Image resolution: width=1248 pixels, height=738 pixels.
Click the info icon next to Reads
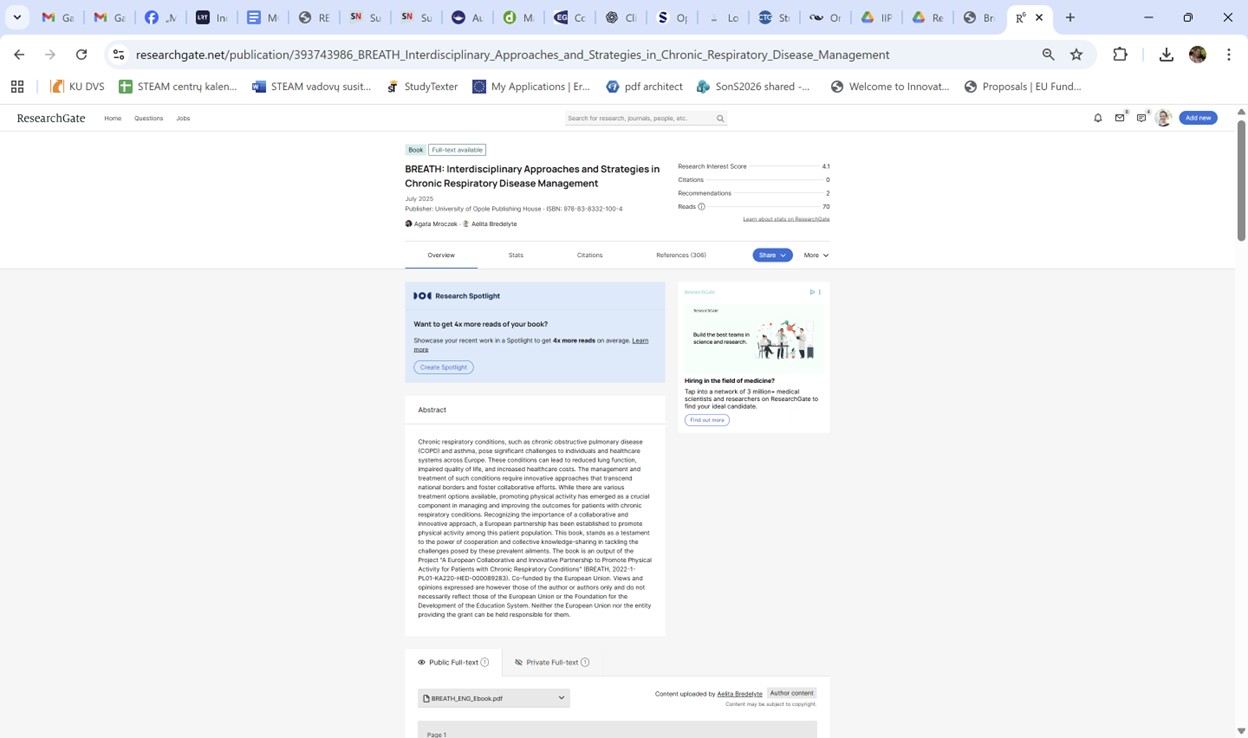pyautogui.click(x=702, y=207)
